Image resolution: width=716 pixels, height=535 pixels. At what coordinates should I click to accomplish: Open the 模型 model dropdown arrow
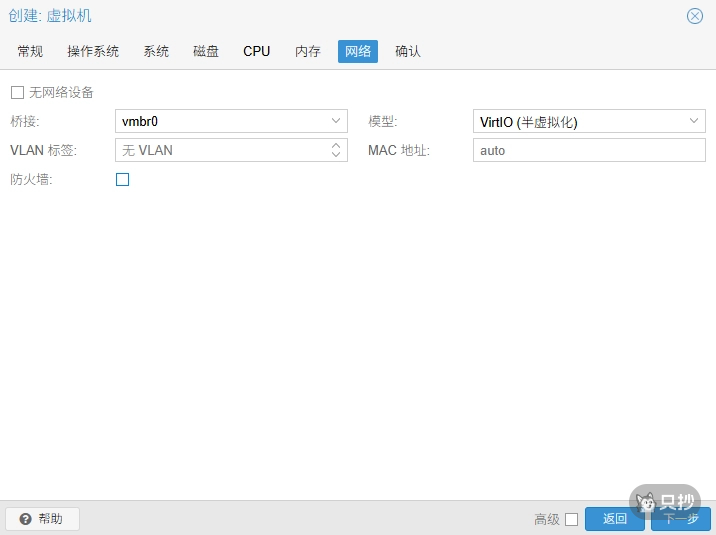point(695,122)
